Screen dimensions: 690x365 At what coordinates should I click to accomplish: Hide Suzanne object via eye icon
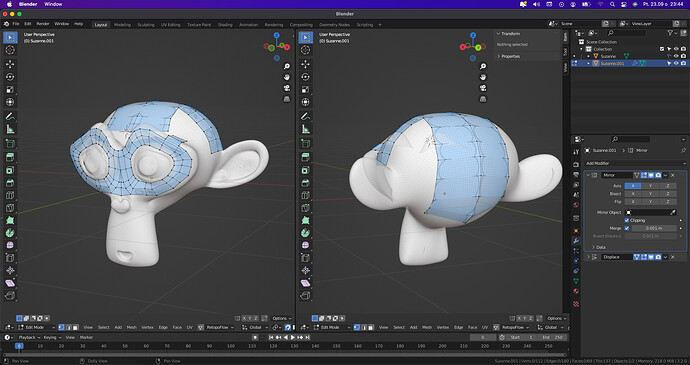(676, 56)
